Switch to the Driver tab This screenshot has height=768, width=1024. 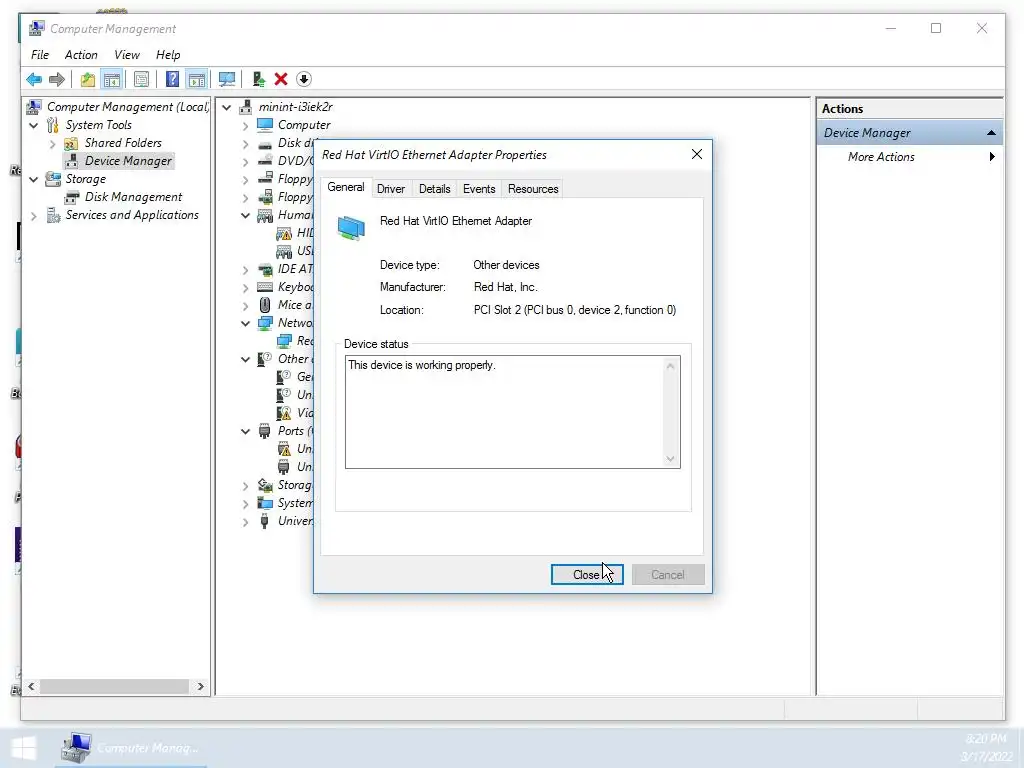391,189
